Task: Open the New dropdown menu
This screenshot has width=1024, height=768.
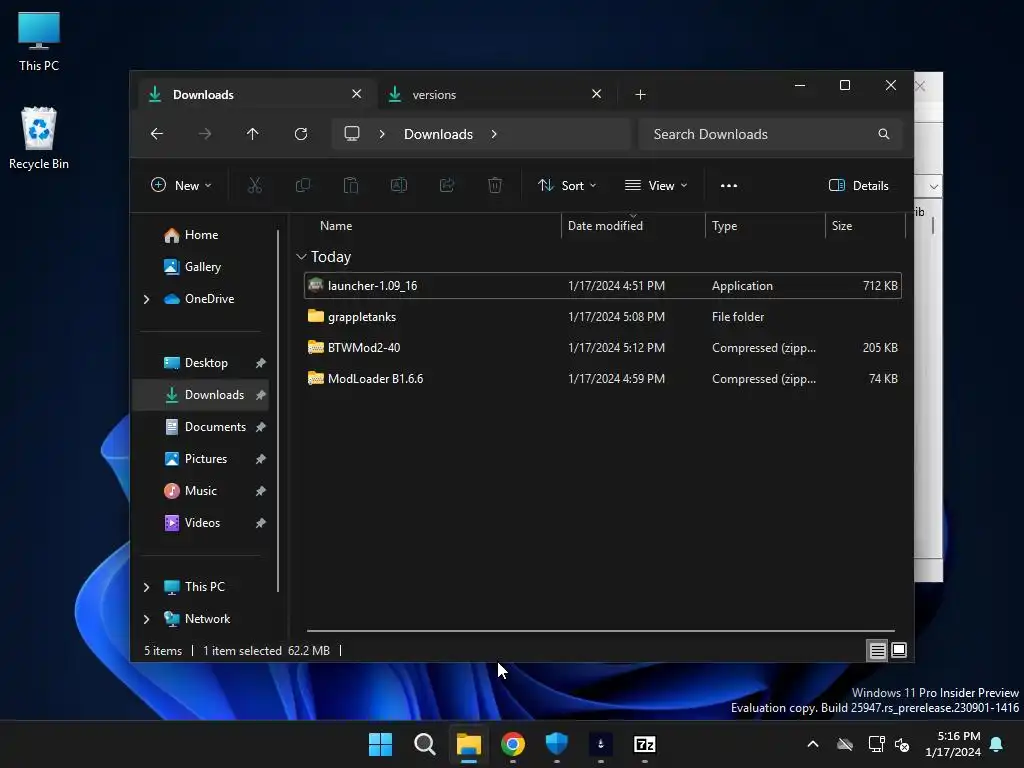Action: pyautogui.click(x=181, y=185)
